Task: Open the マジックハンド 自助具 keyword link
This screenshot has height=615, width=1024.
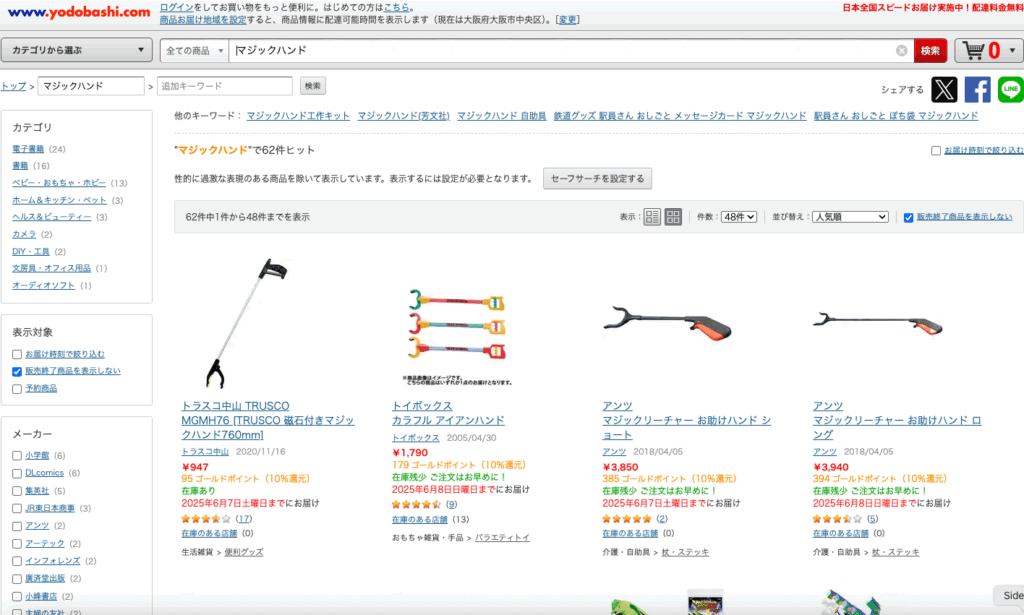Action: pyautogui.click(x=502, y=116)
